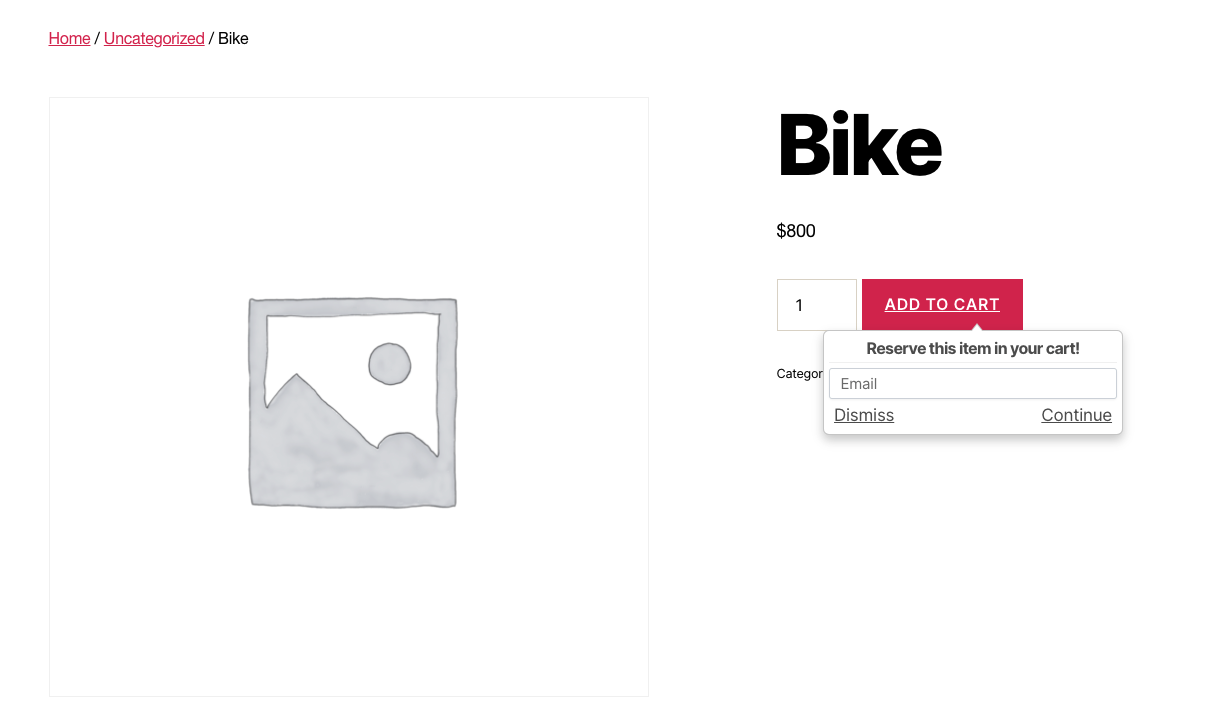
Task: Dismiss the reserve item popup
Action: (864, 415)
